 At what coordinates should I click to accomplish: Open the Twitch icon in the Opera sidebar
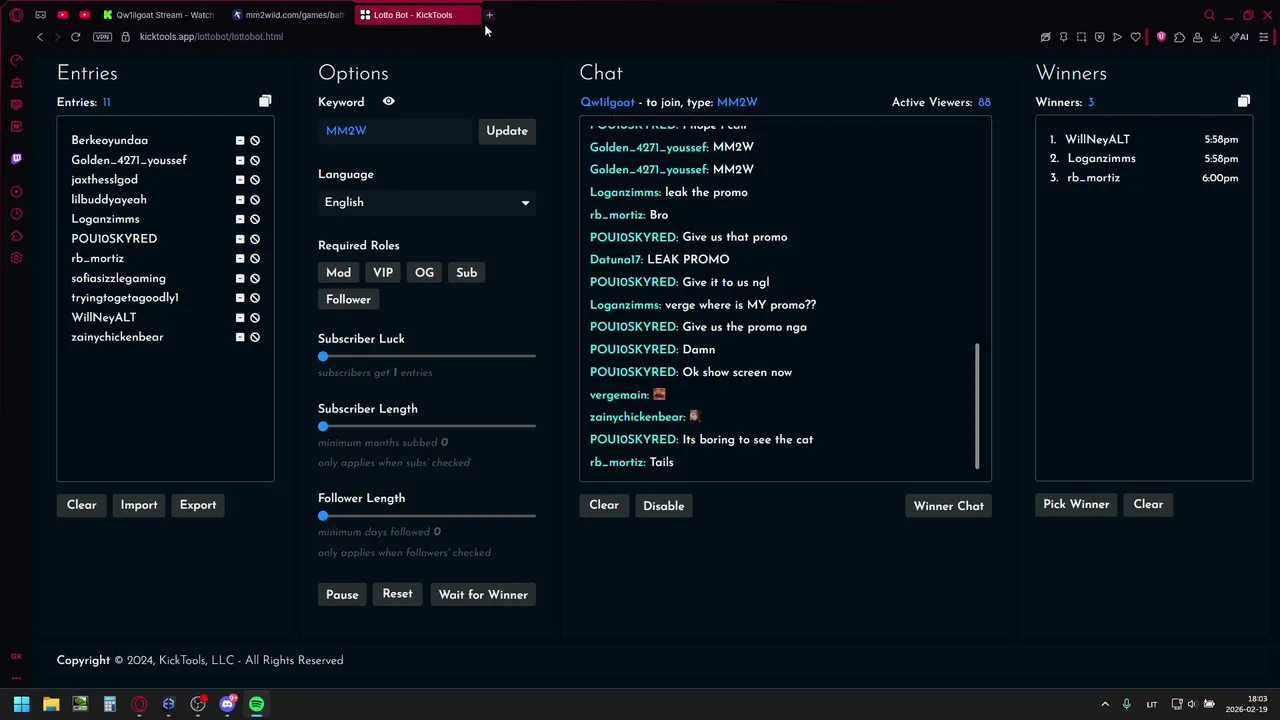16,159
